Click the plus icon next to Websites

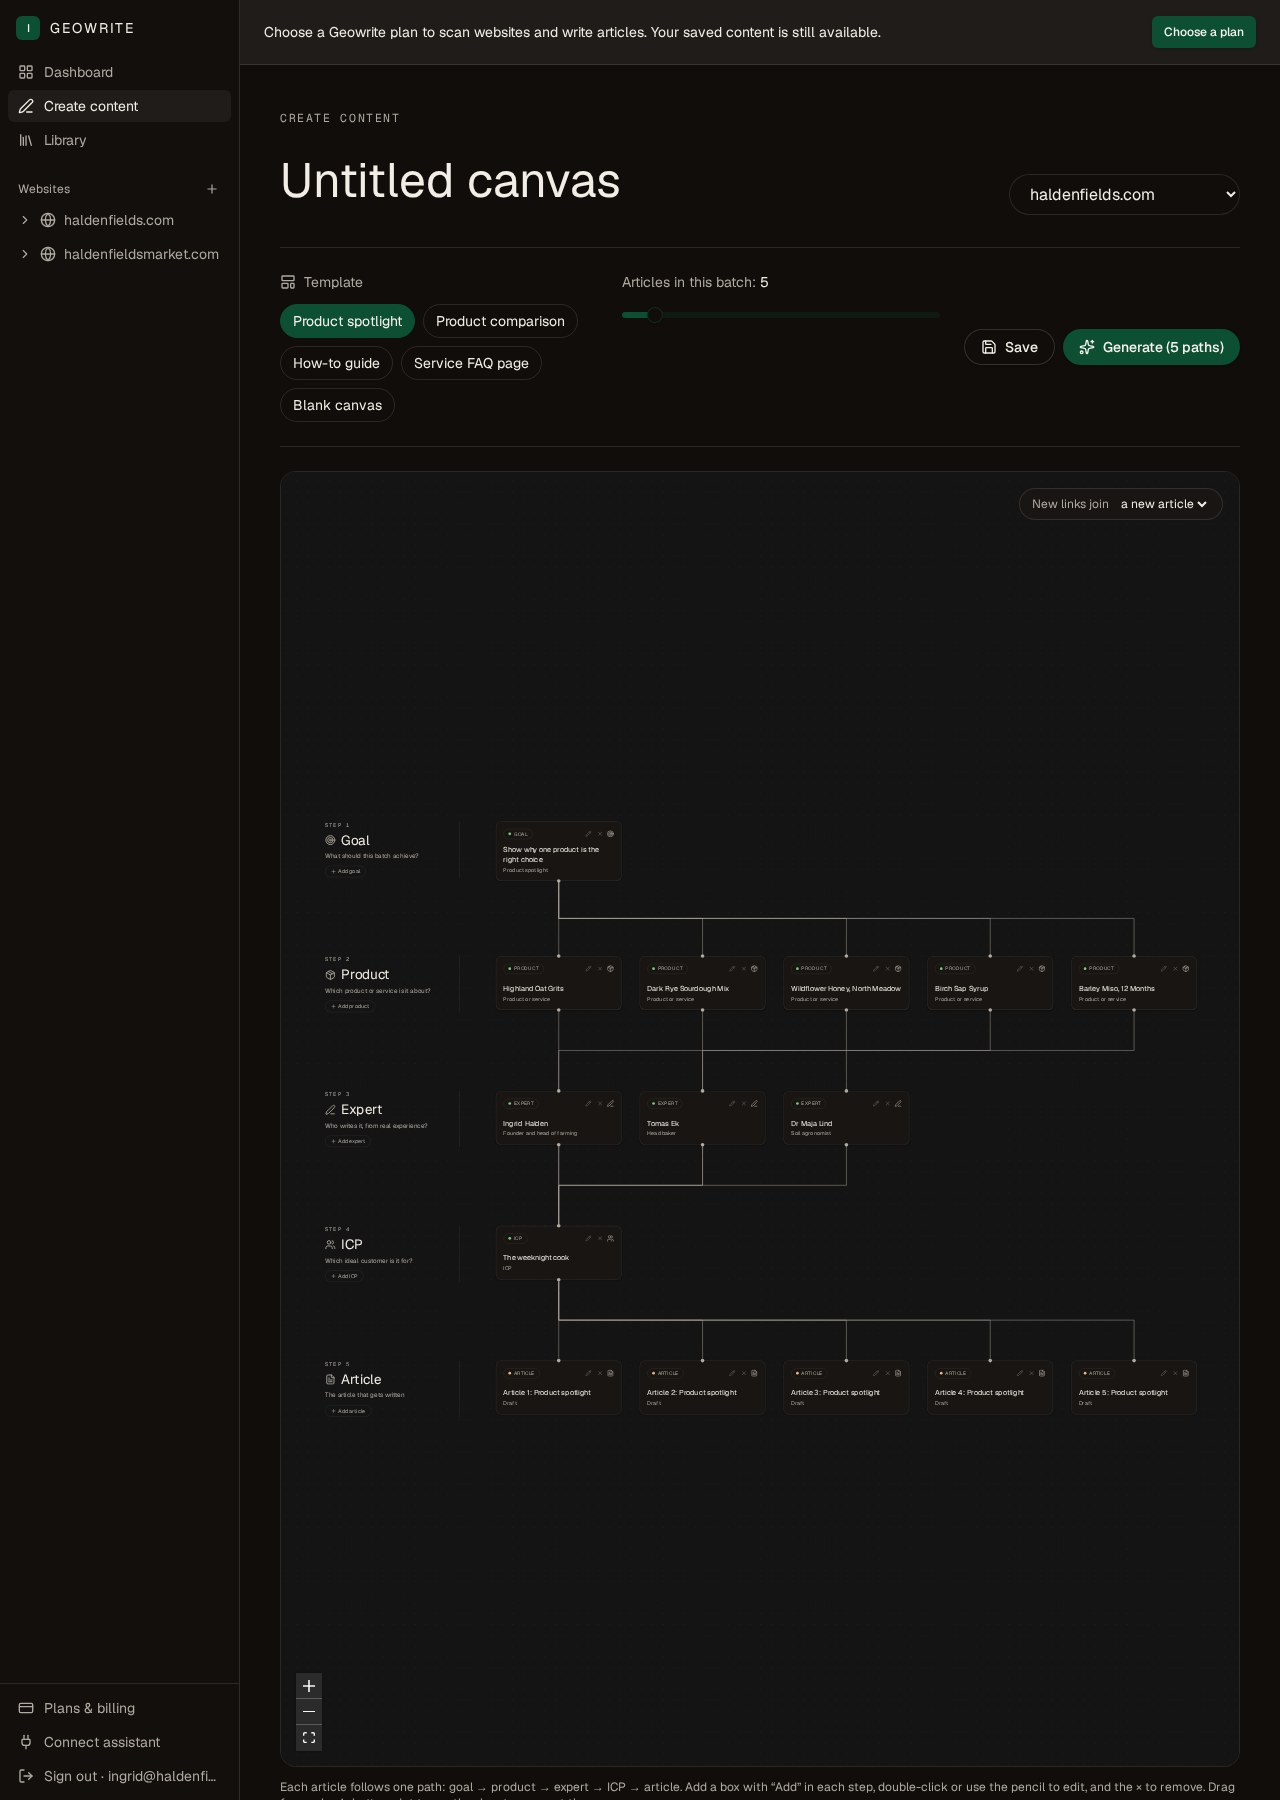(x=212, y=189)
